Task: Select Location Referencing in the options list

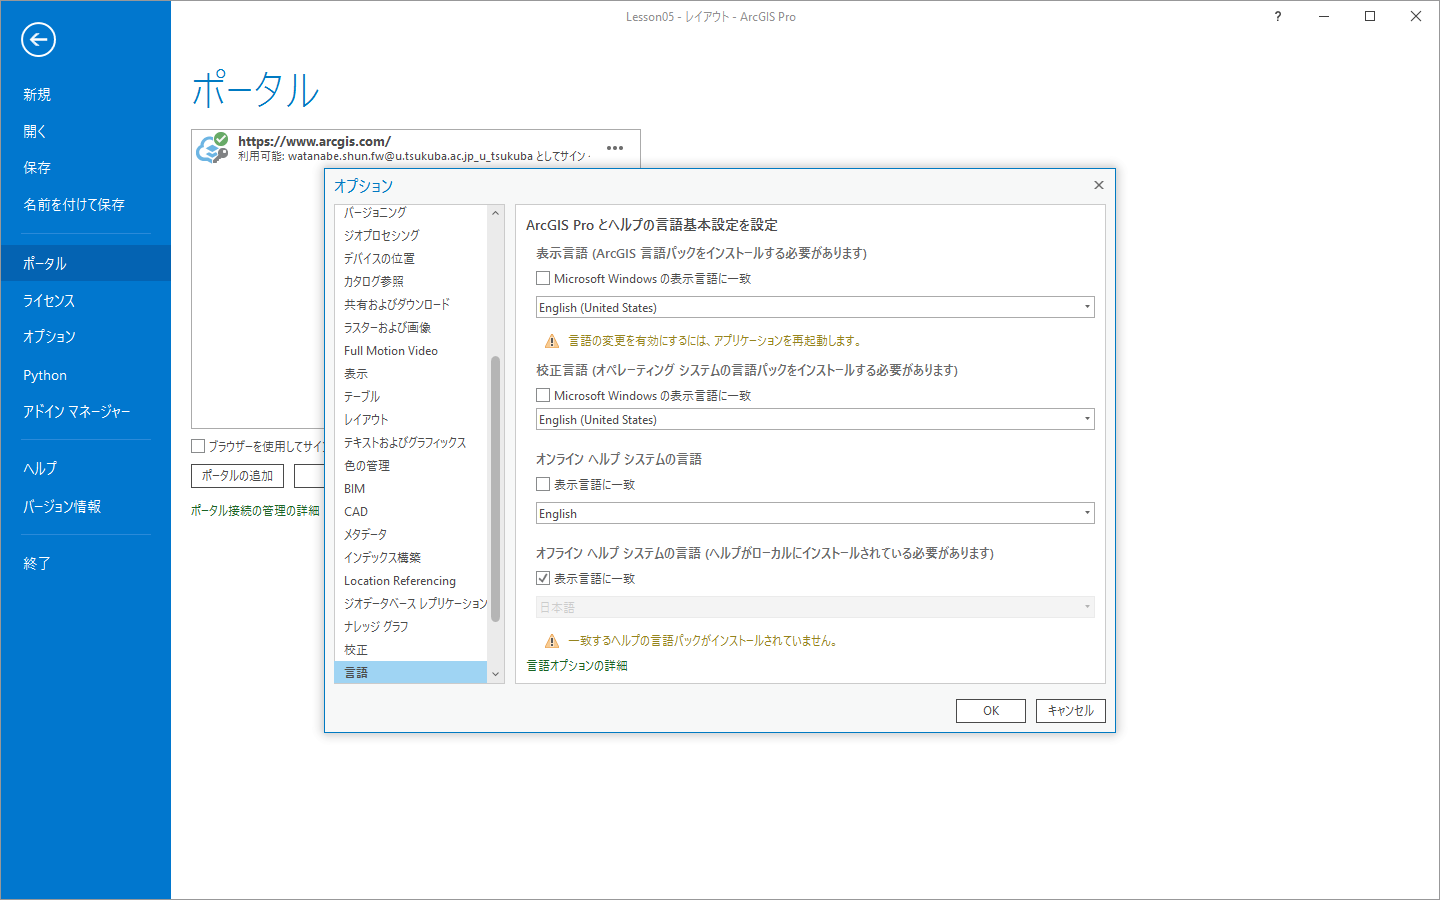Action: pos(411,580)
